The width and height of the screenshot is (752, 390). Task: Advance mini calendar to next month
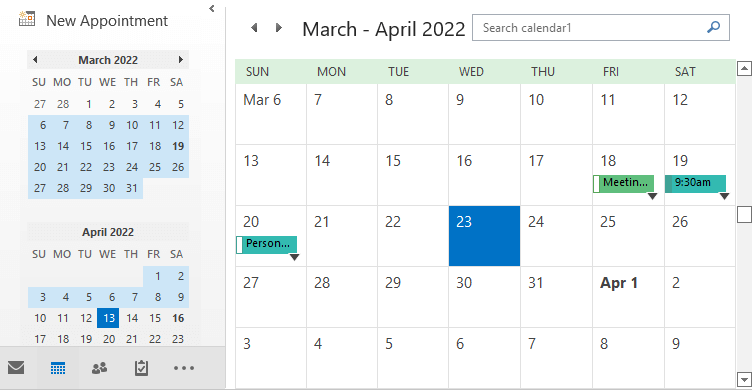coord(181,59)
